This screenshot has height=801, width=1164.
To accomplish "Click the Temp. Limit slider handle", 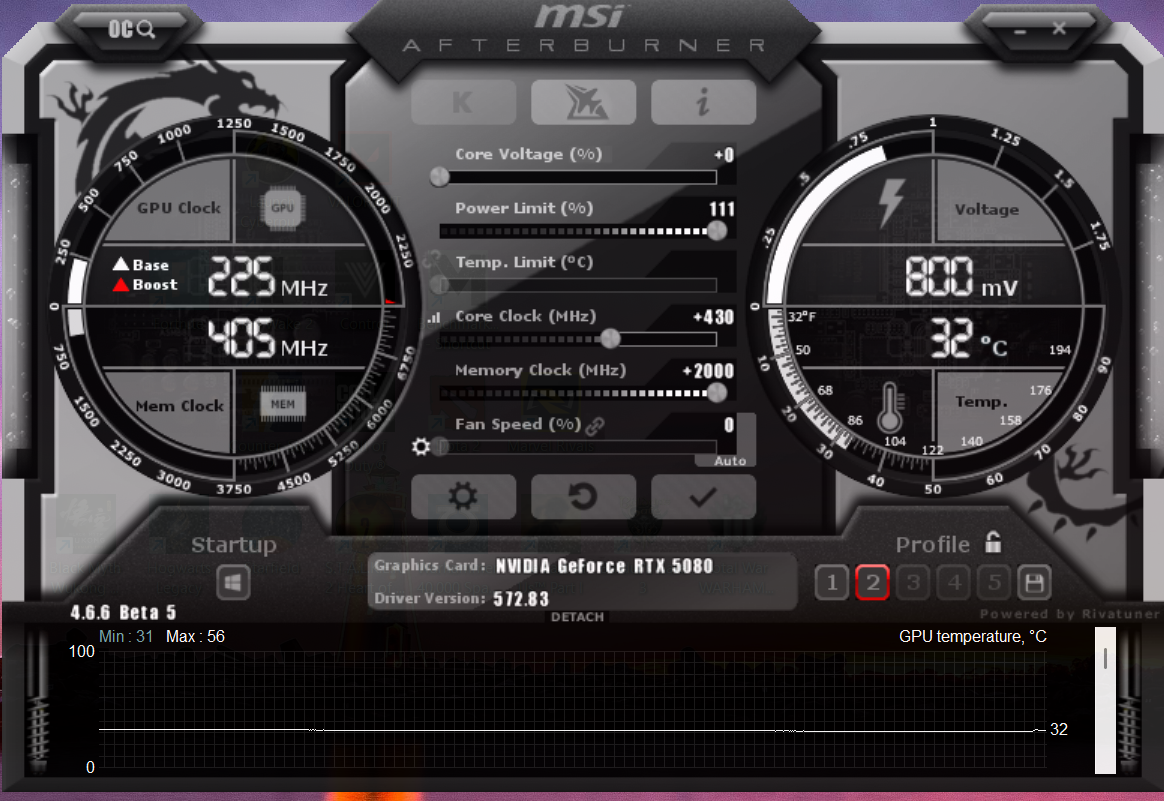I will click(439, 285).
